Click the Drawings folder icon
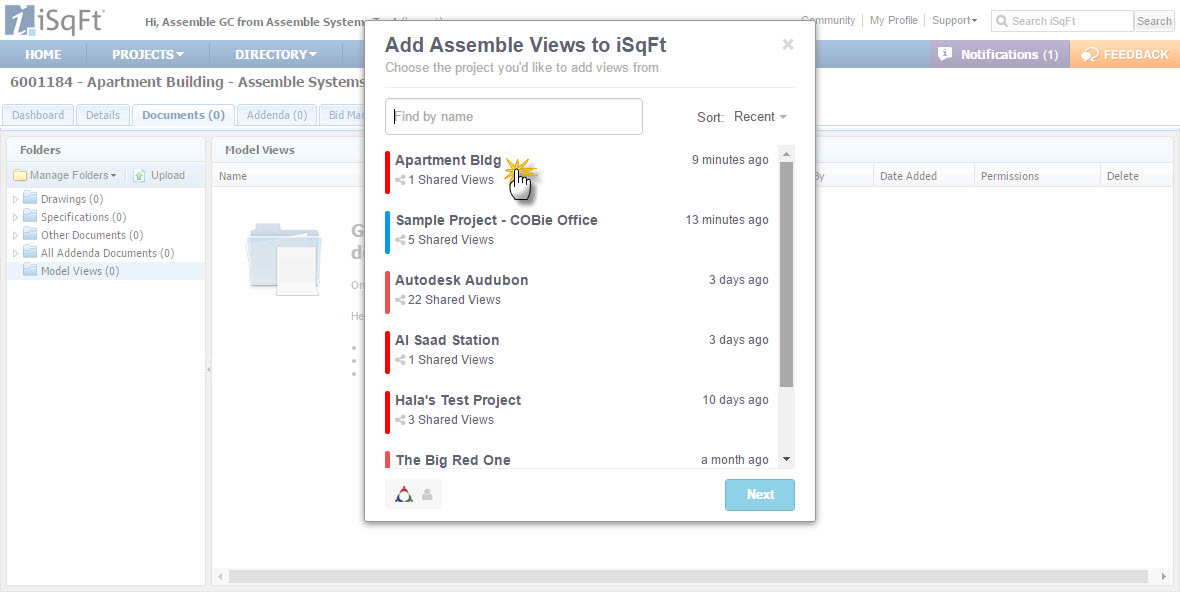 coord(30,199)
